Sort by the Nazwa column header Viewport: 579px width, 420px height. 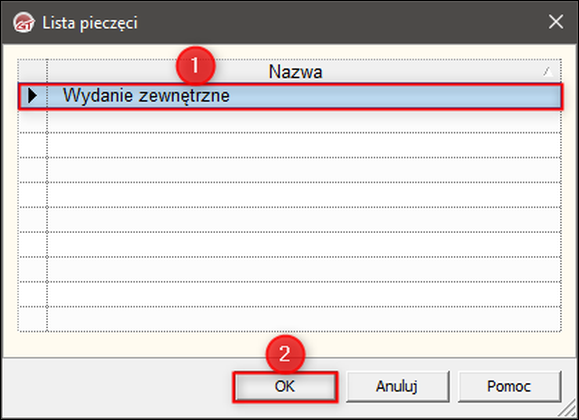click(295, 71)
